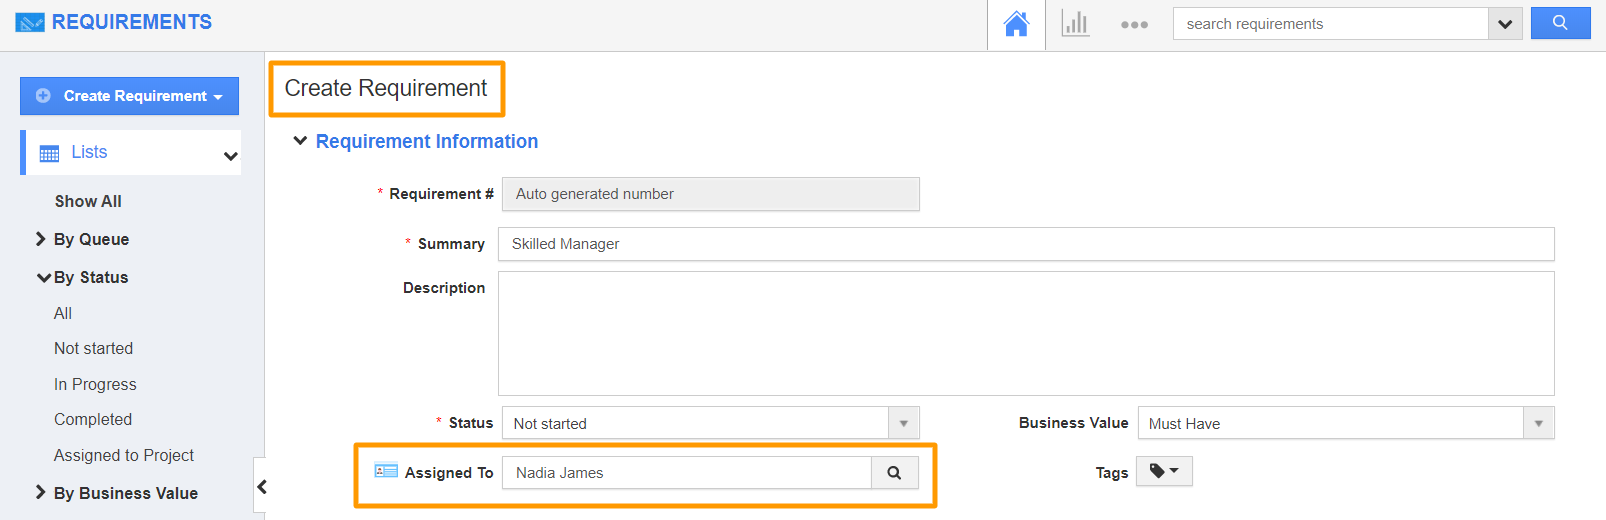The width and height of the screenshot is (1606, 520).
Task: Click the Lists table icon
Action: (49, 153)
